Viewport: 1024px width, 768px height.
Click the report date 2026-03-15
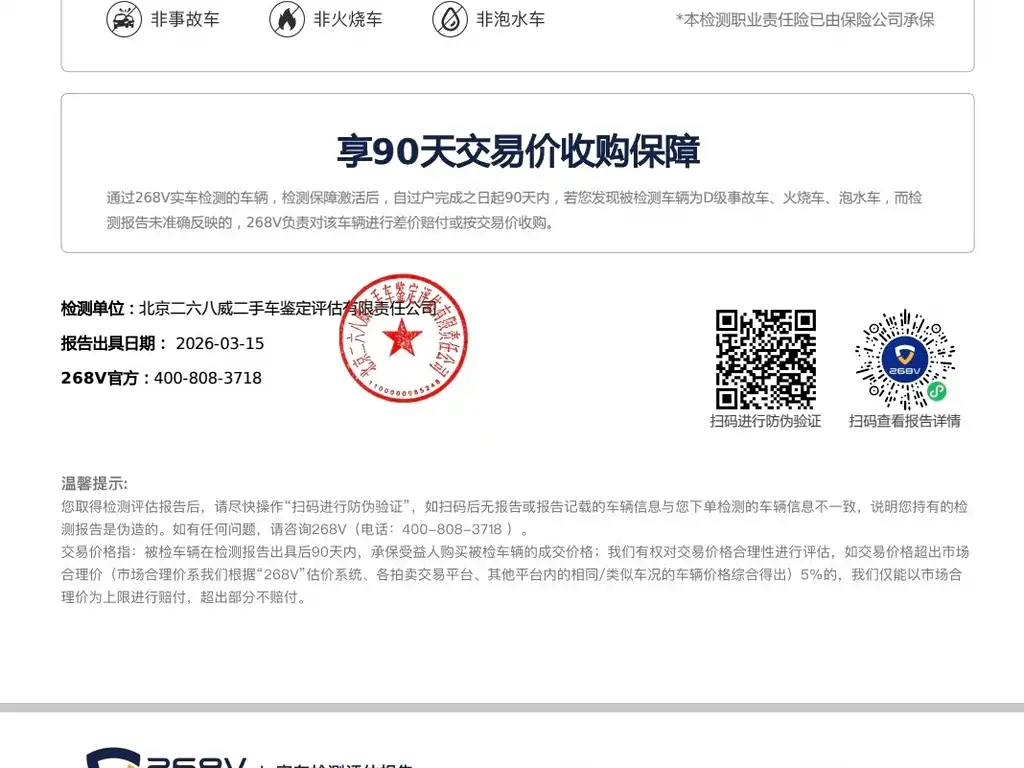[x=220, y=344]
